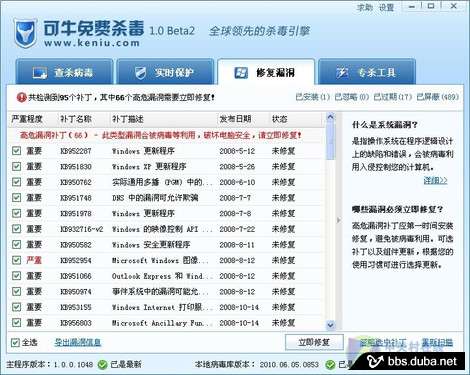Click the 专杀工具 tab tool icon
Viewport: 470px width, 375px height.
point(342,72)
